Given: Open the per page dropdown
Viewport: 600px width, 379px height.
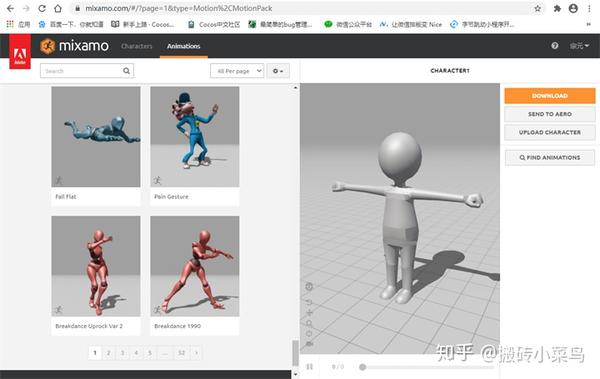Looking at the screenshot, I should point(237,71).
